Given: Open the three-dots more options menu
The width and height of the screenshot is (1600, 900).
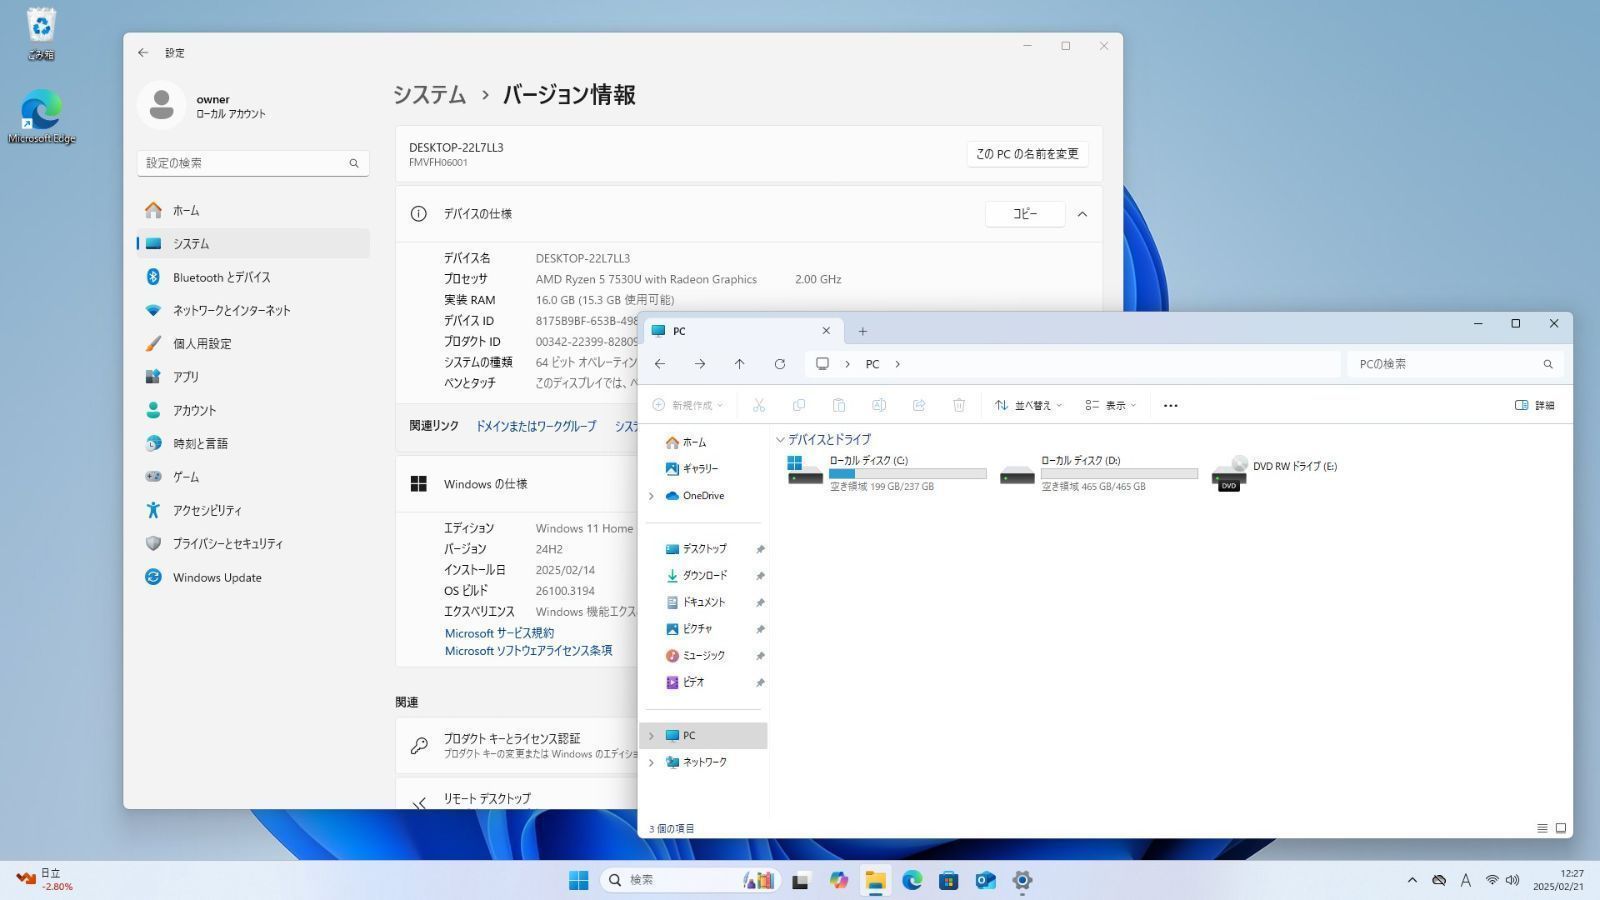Looking at the screenshot, I should point(1171,405).
